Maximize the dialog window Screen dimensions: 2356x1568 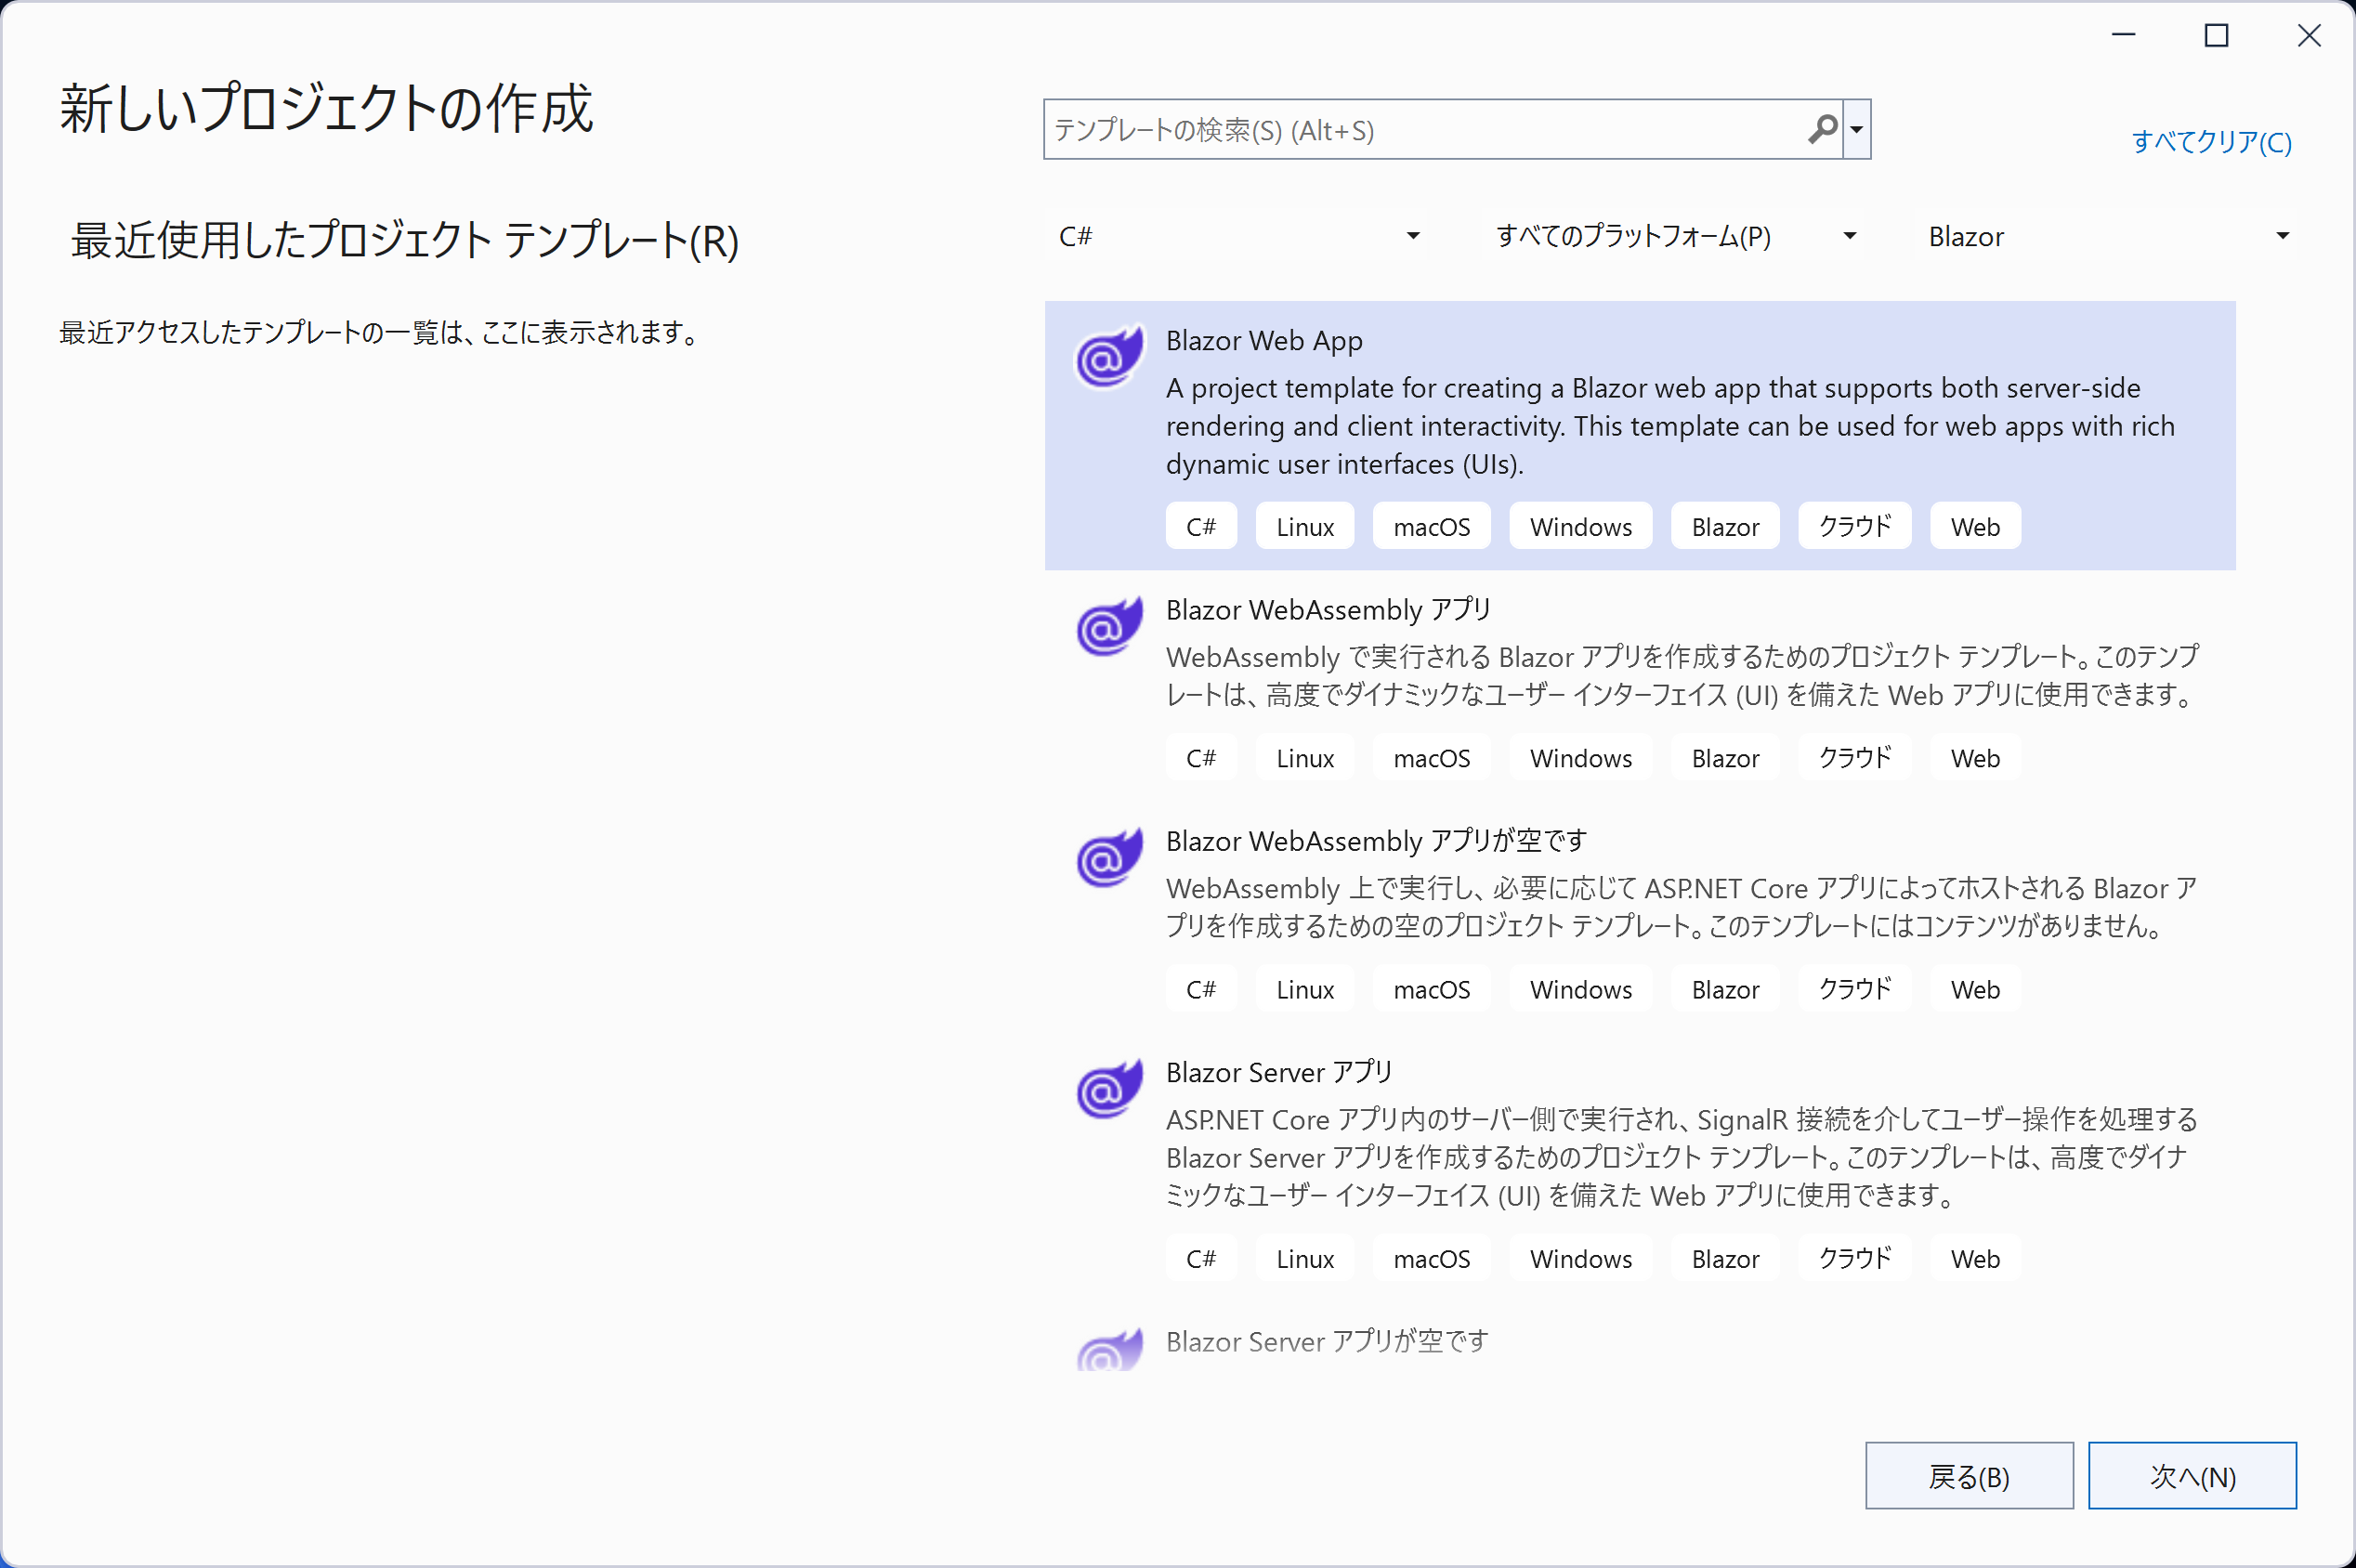click(2216, 36)
